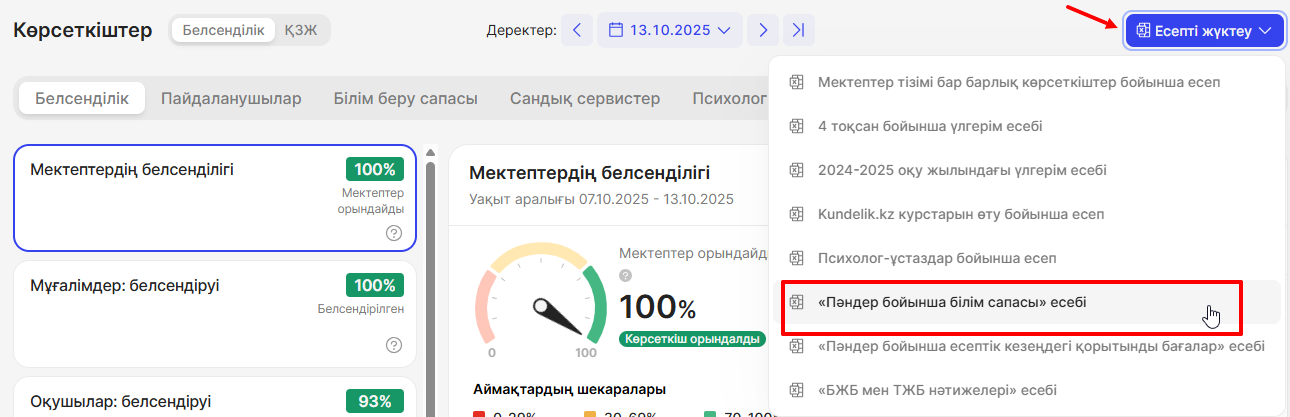Expand the Есепті жүктеу dropdown
The image size is (1290, 417).
1204,31
